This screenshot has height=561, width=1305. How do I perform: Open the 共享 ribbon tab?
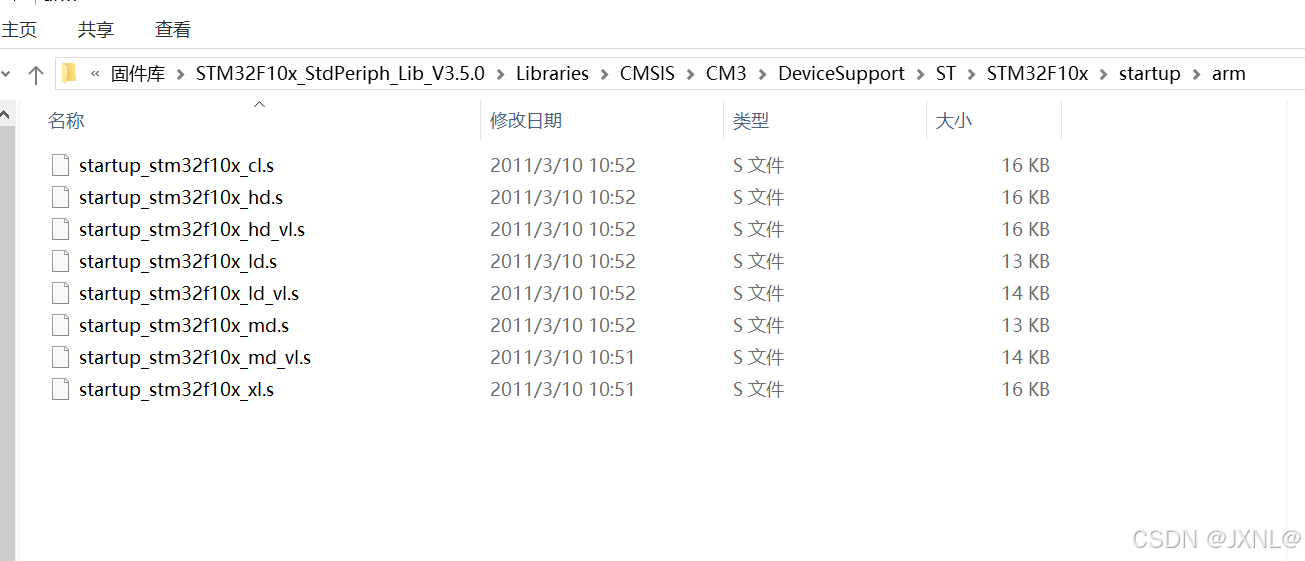pyautogui.click(x=96, y=30)
